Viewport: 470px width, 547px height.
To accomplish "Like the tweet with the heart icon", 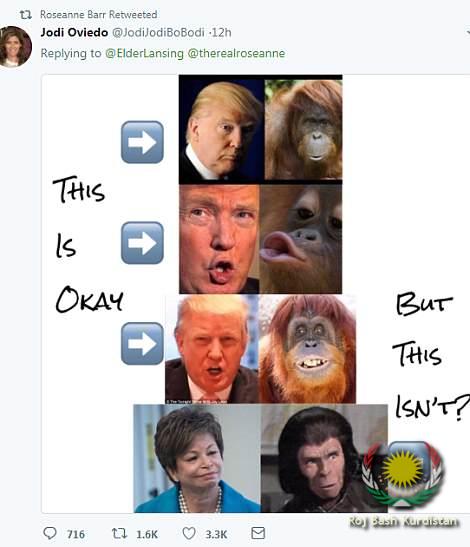I will point(189,533).
